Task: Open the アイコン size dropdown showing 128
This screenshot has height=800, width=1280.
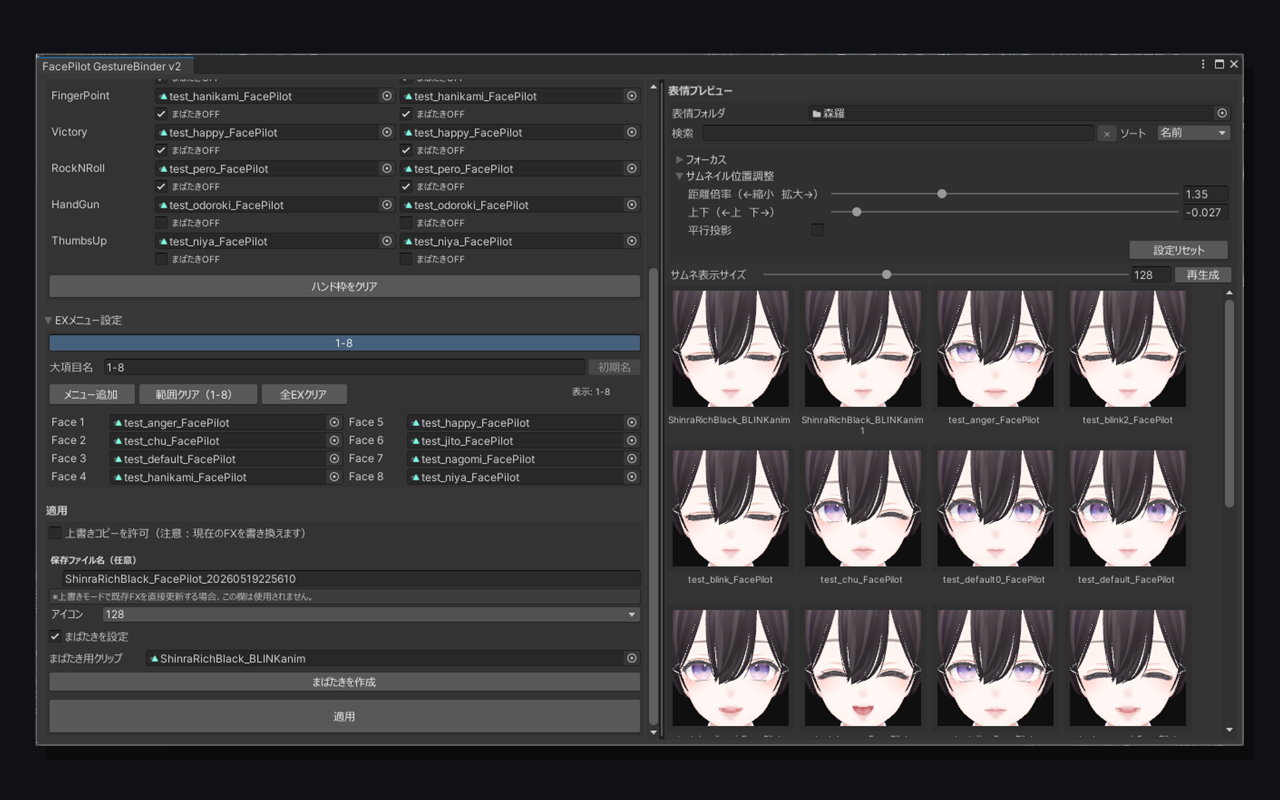Action: pos(371,615)
